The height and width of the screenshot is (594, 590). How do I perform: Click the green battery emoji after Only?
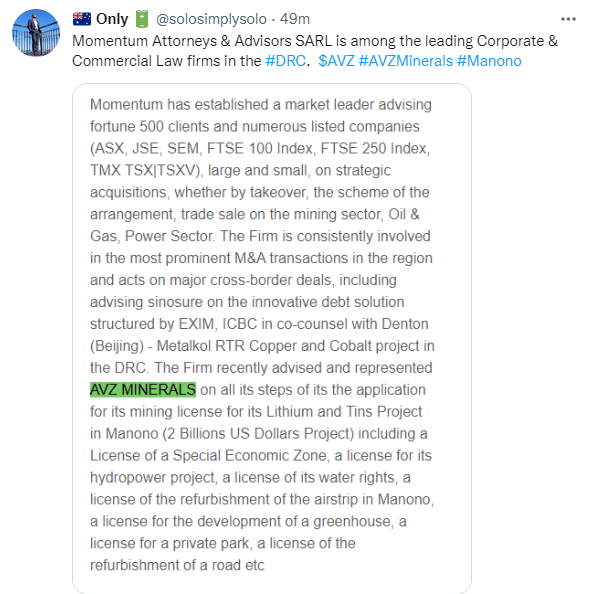click(142, 19)
